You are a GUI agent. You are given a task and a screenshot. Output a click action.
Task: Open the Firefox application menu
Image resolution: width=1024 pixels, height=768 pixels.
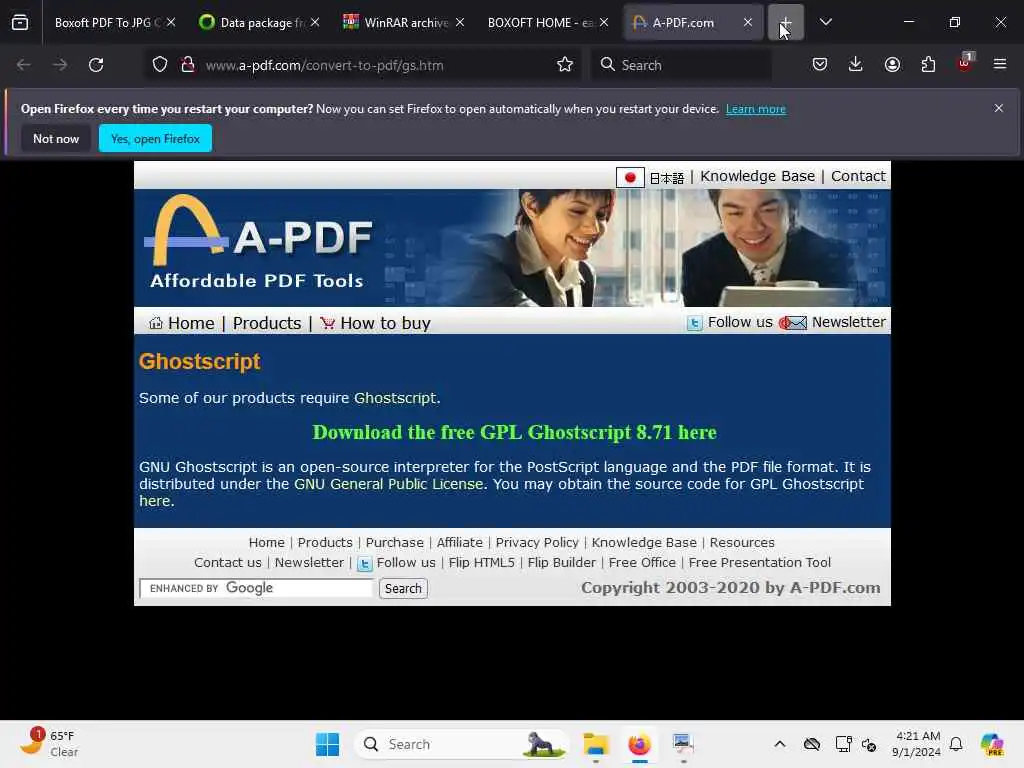point(999,64)
